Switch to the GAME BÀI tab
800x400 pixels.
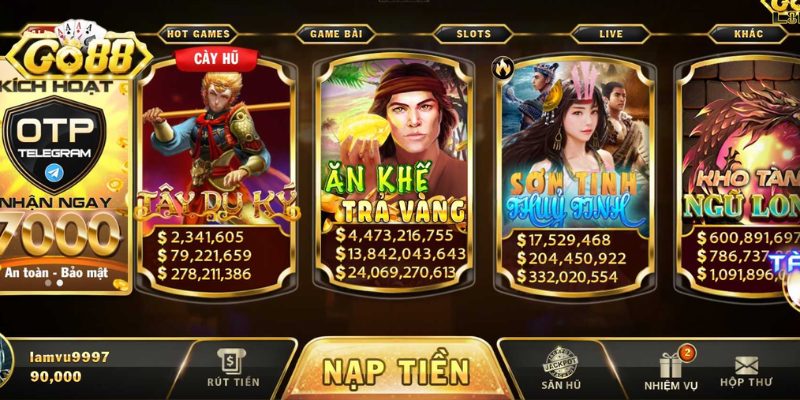point(336,35)
